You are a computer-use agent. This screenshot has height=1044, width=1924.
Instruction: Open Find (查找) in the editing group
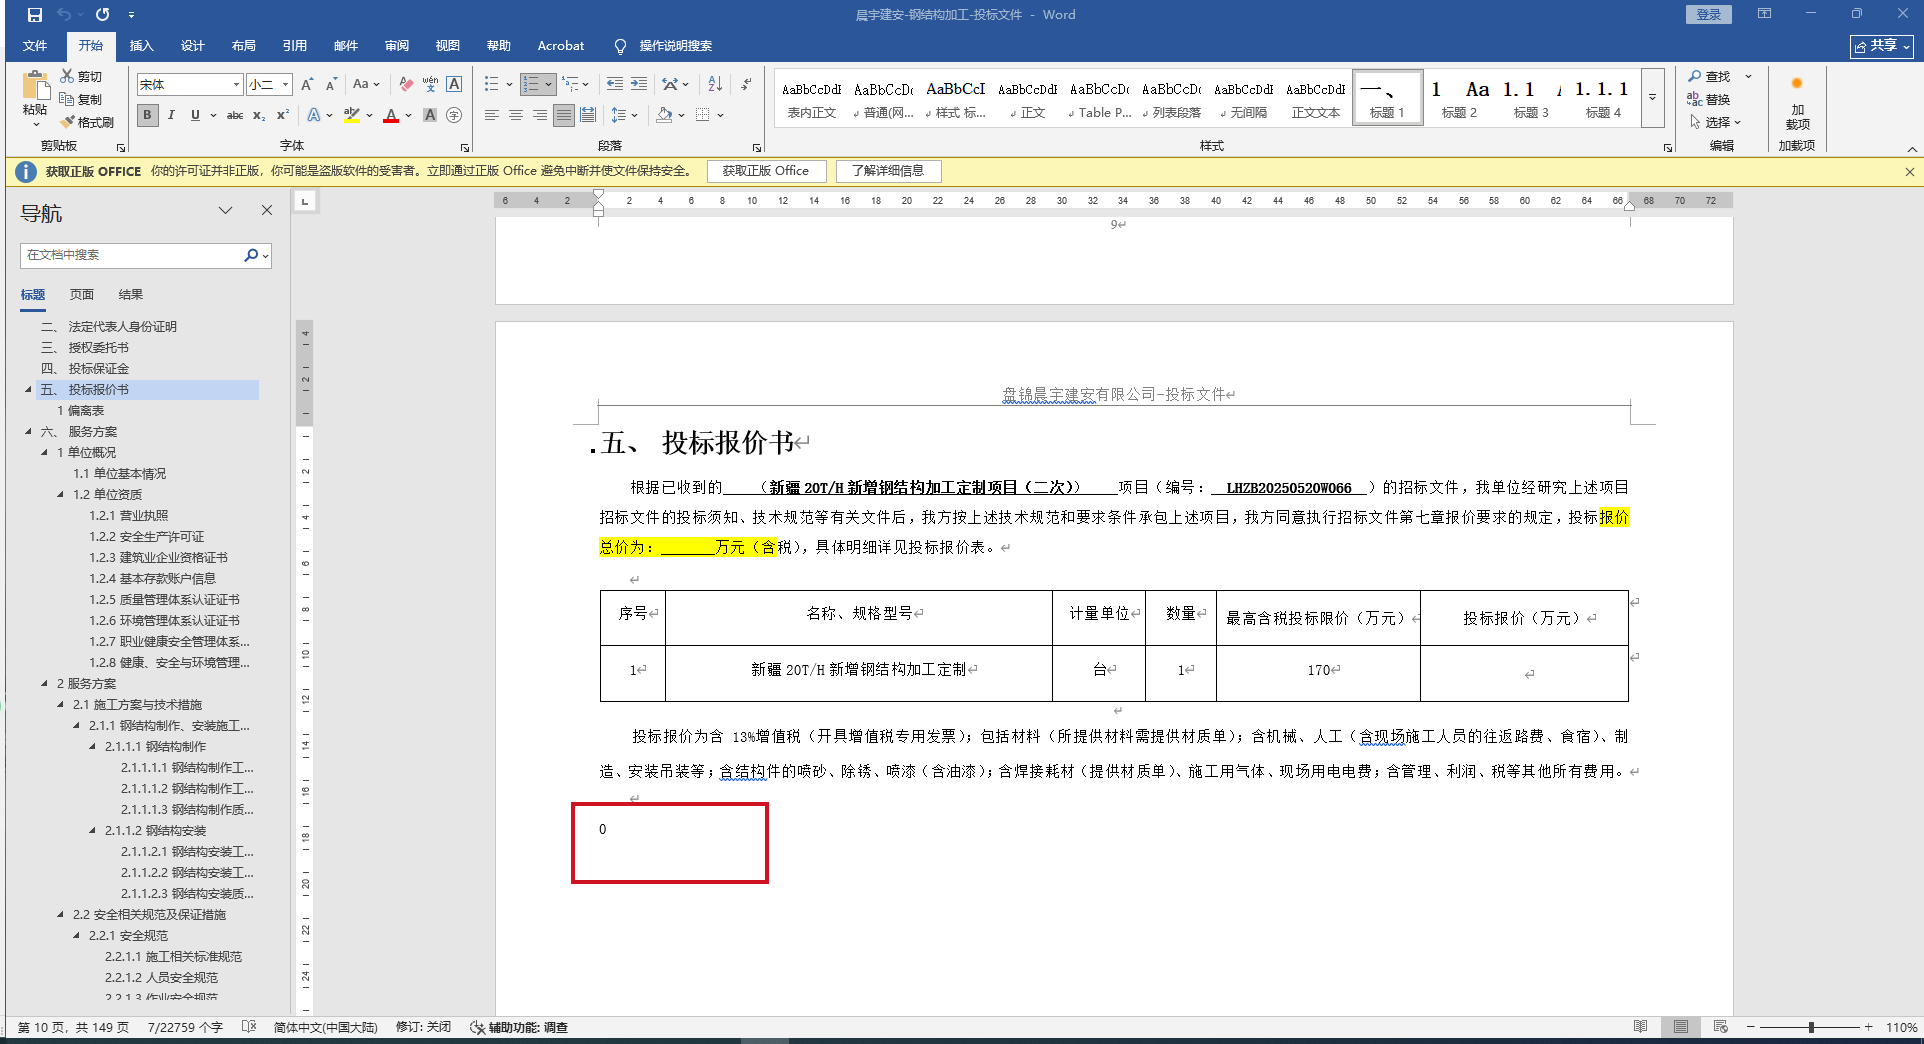[1709, 76]
